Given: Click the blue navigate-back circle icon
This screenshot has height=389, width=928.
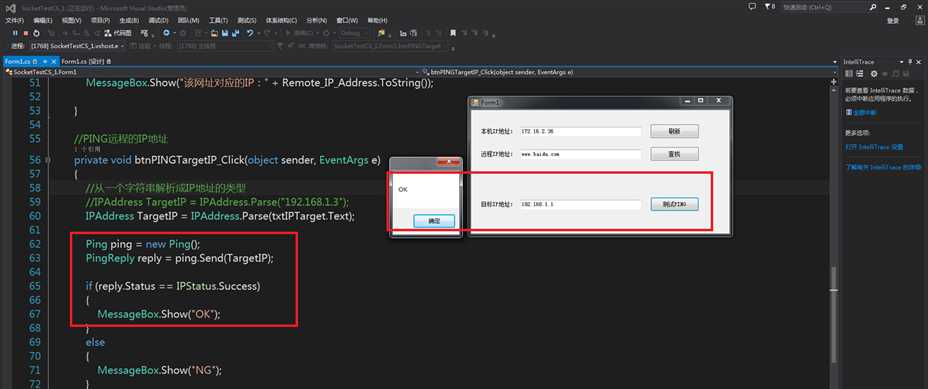Looking at the screenshot, I should point(167,33).
